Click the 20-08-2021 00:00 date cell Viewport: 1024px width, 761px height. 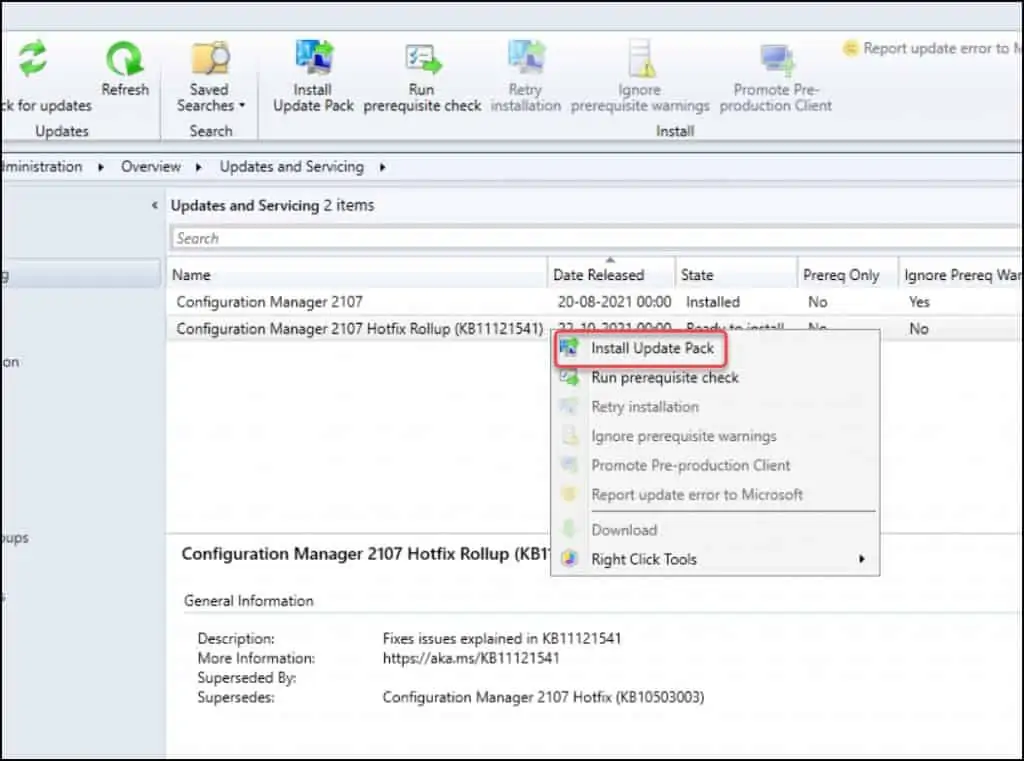614,302
